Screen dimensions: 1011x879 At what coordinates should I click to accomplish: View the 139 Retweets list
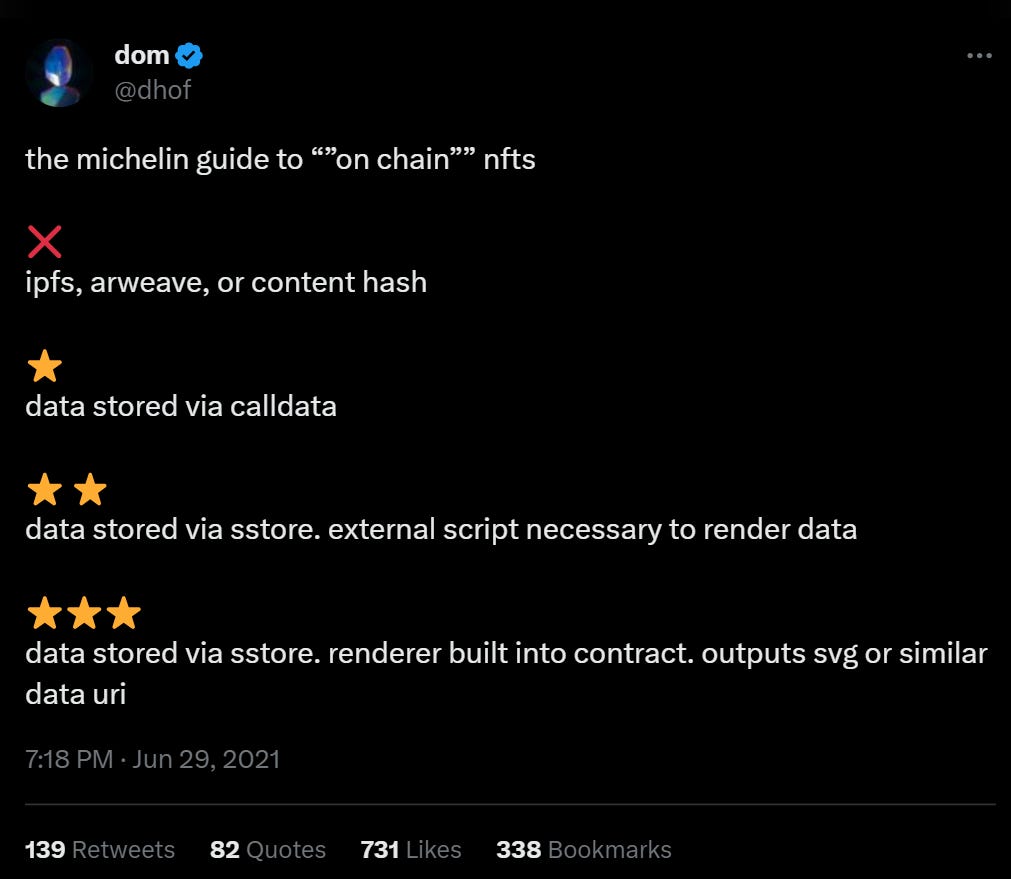tap(100, 850)
